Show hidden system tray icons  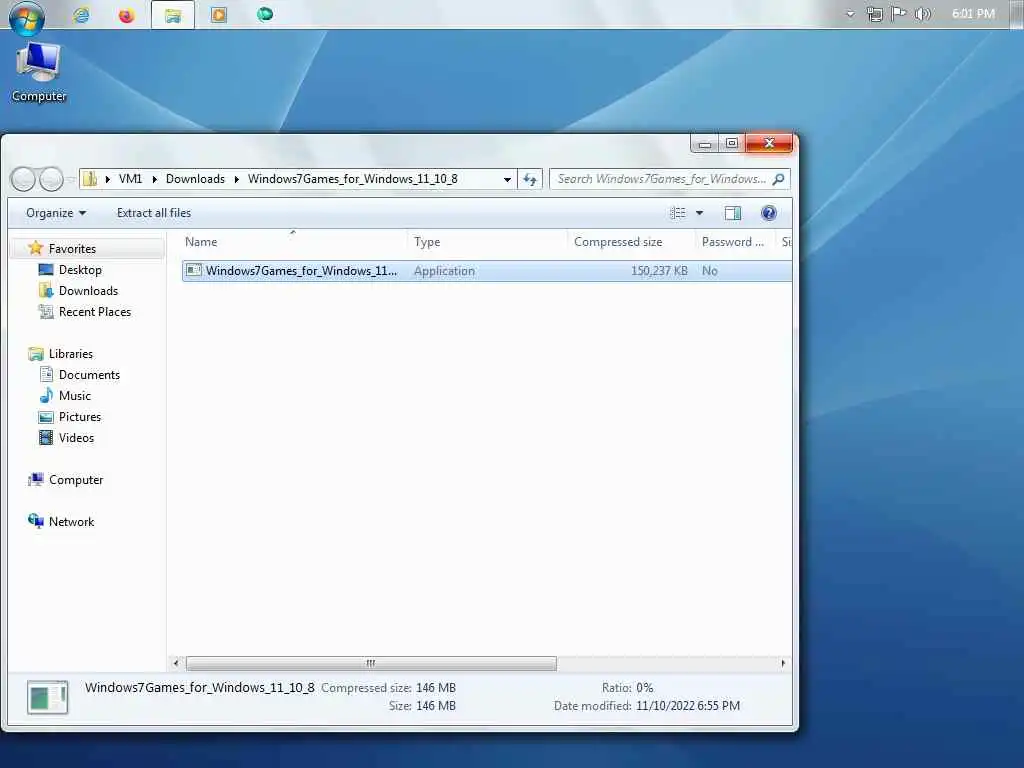point(850,14)
